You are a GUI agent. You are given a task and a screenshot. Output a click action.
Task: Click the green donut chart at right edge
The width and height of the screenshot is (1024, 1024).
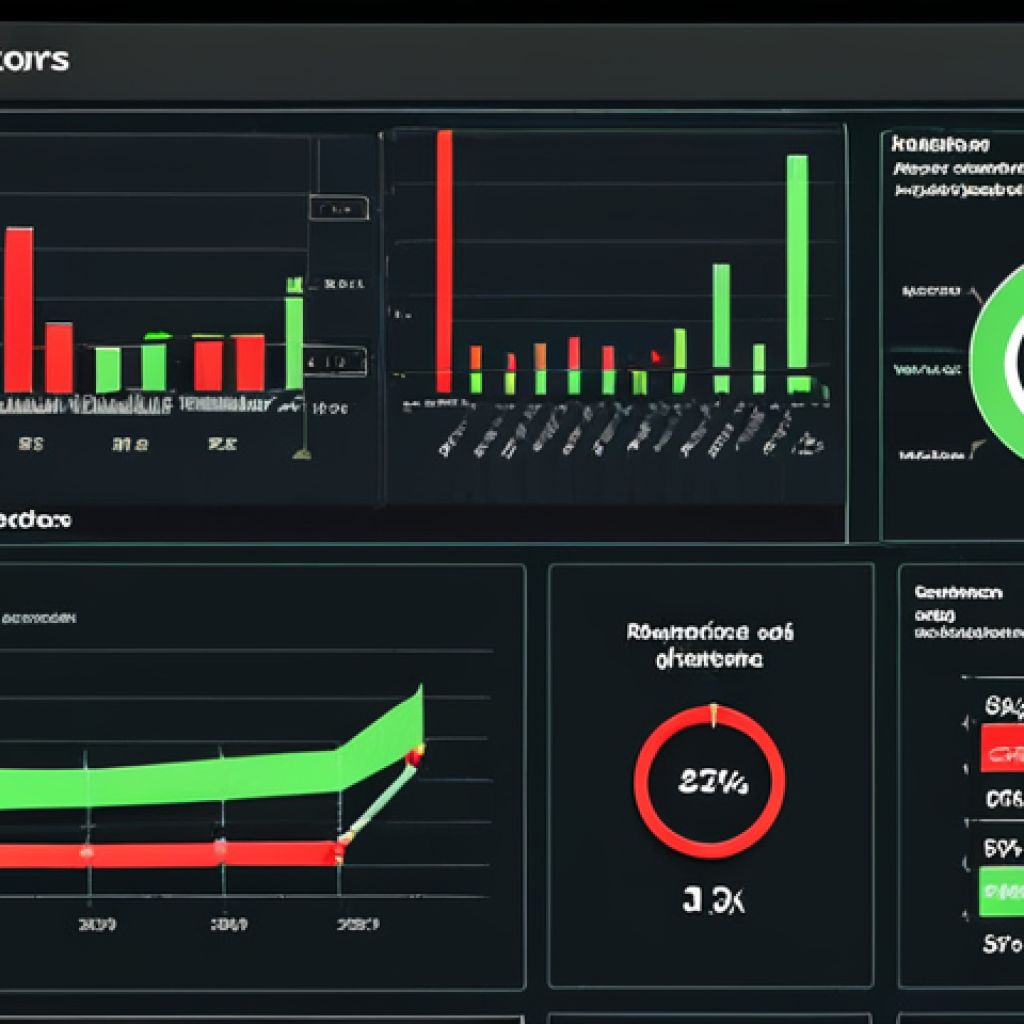pyautogui.click(x=997, y=360)
